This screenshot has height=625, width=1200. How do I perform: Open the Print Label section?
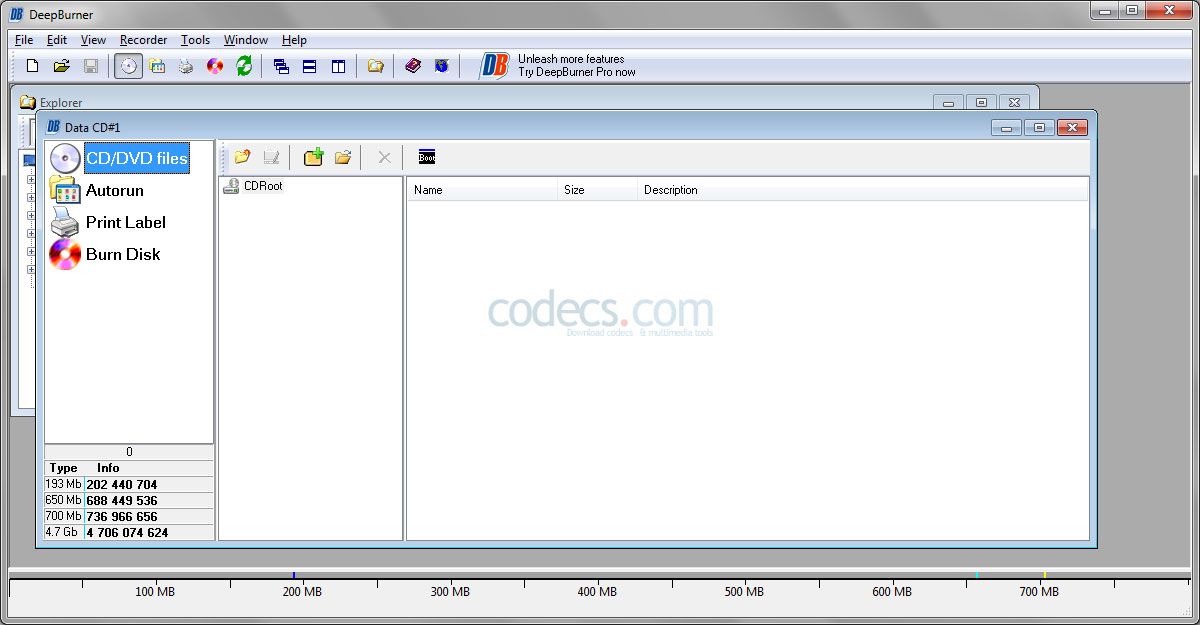coord(125,222)
